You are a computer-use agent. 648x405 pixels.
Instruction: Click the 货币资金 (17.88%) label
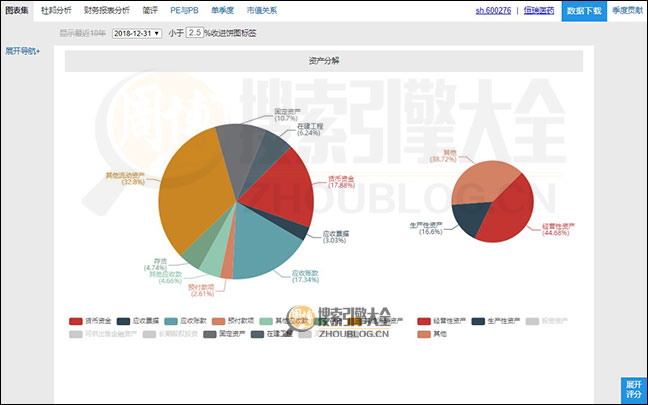[341, 182]
